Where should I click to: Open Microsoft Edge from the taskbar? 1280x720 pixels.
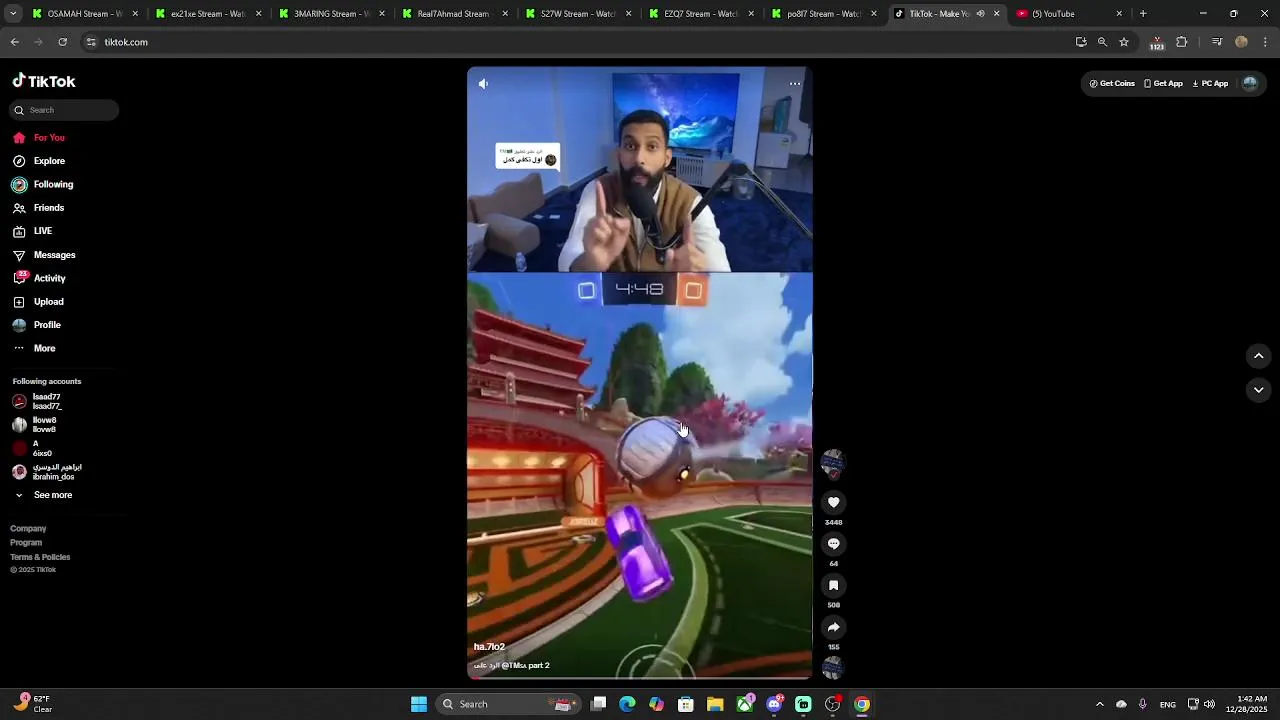tap(627, 704)
